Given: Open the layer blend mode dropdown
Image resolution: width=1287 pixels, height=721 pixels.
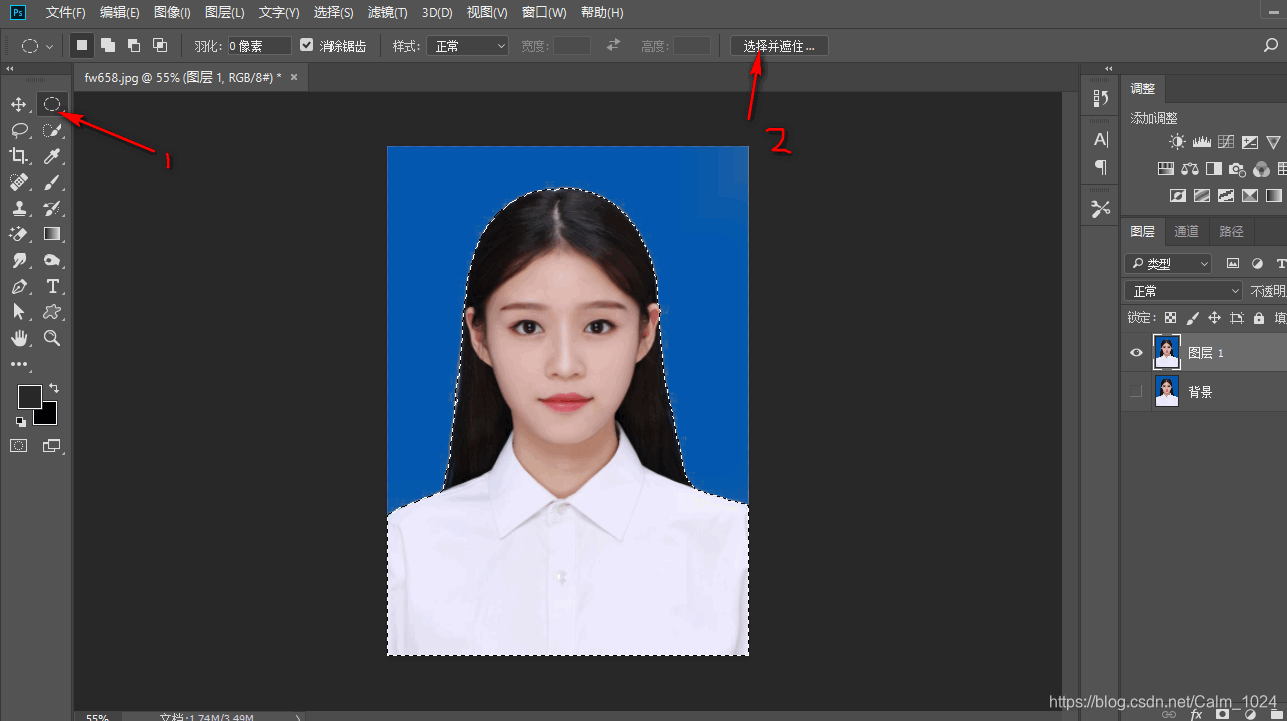Looking at the screenshot, I should 1183,290.
